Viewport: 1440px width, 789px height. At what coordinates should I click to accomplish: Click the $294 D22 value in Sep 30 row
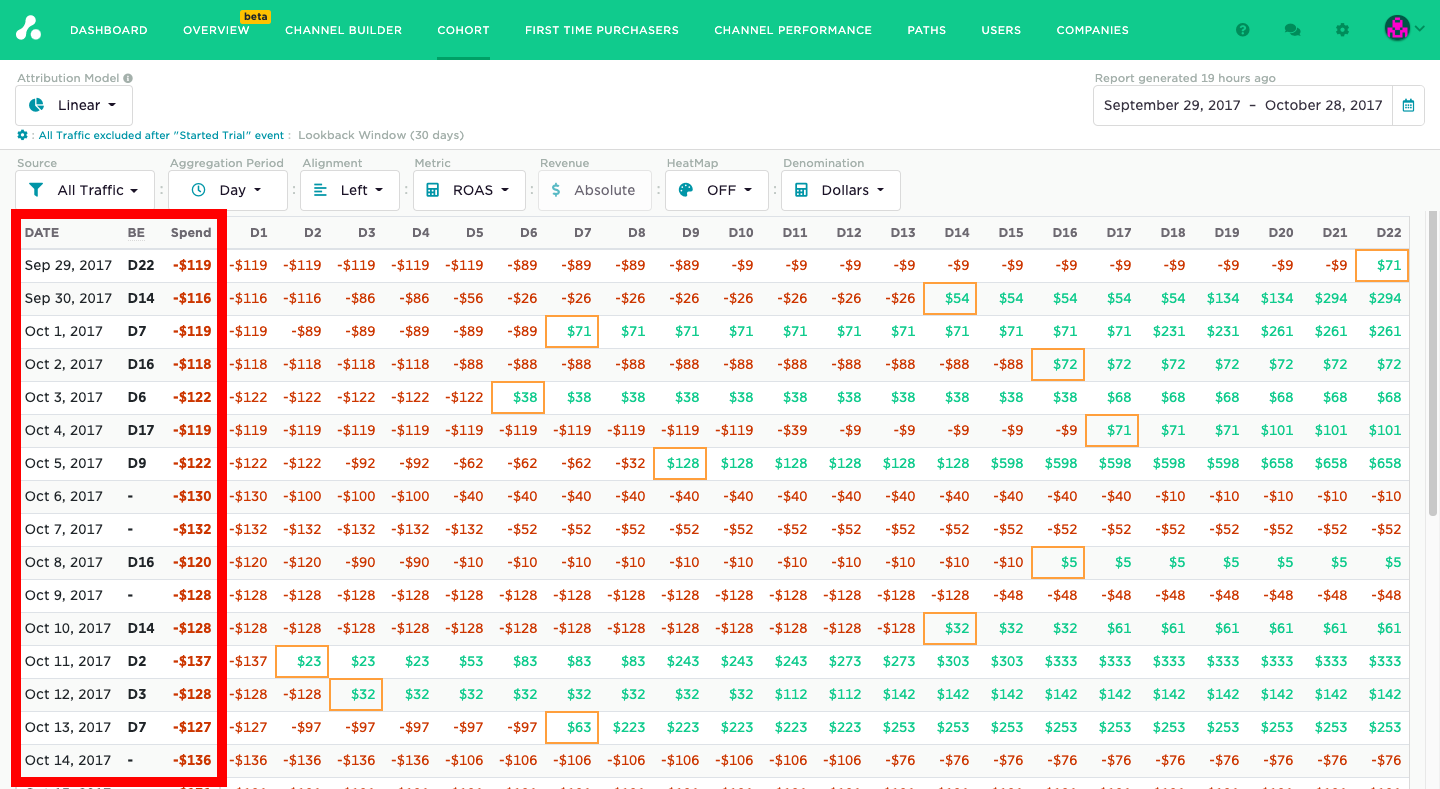[1385, 298]
